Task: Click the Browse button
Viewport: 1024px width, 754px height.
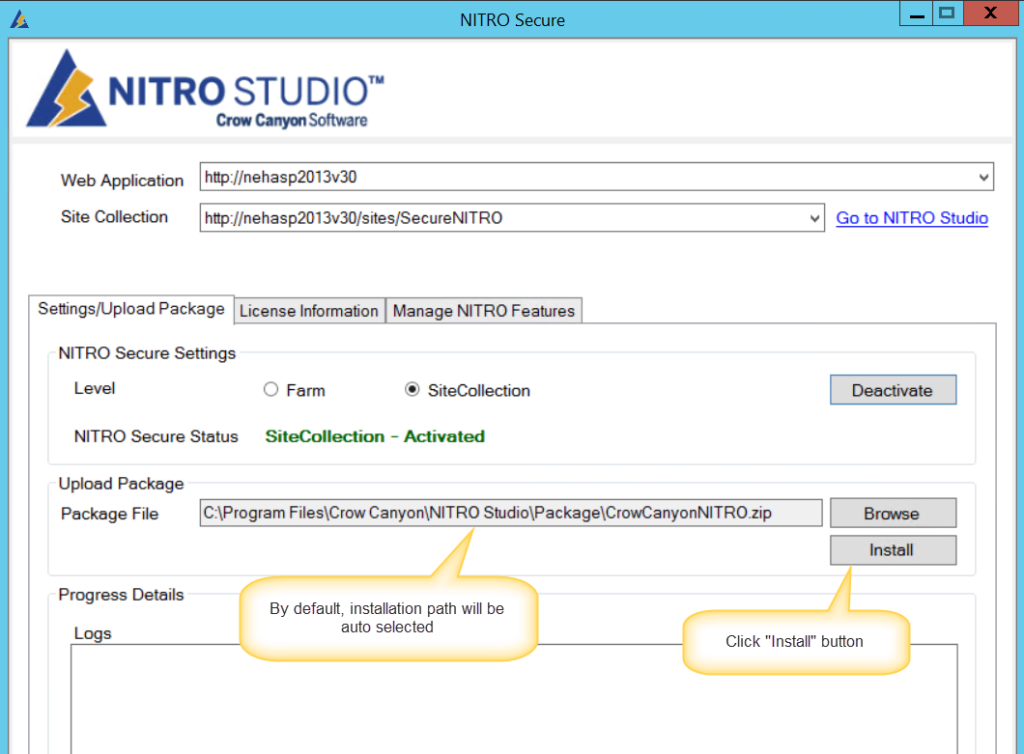Action: point(892,513)
